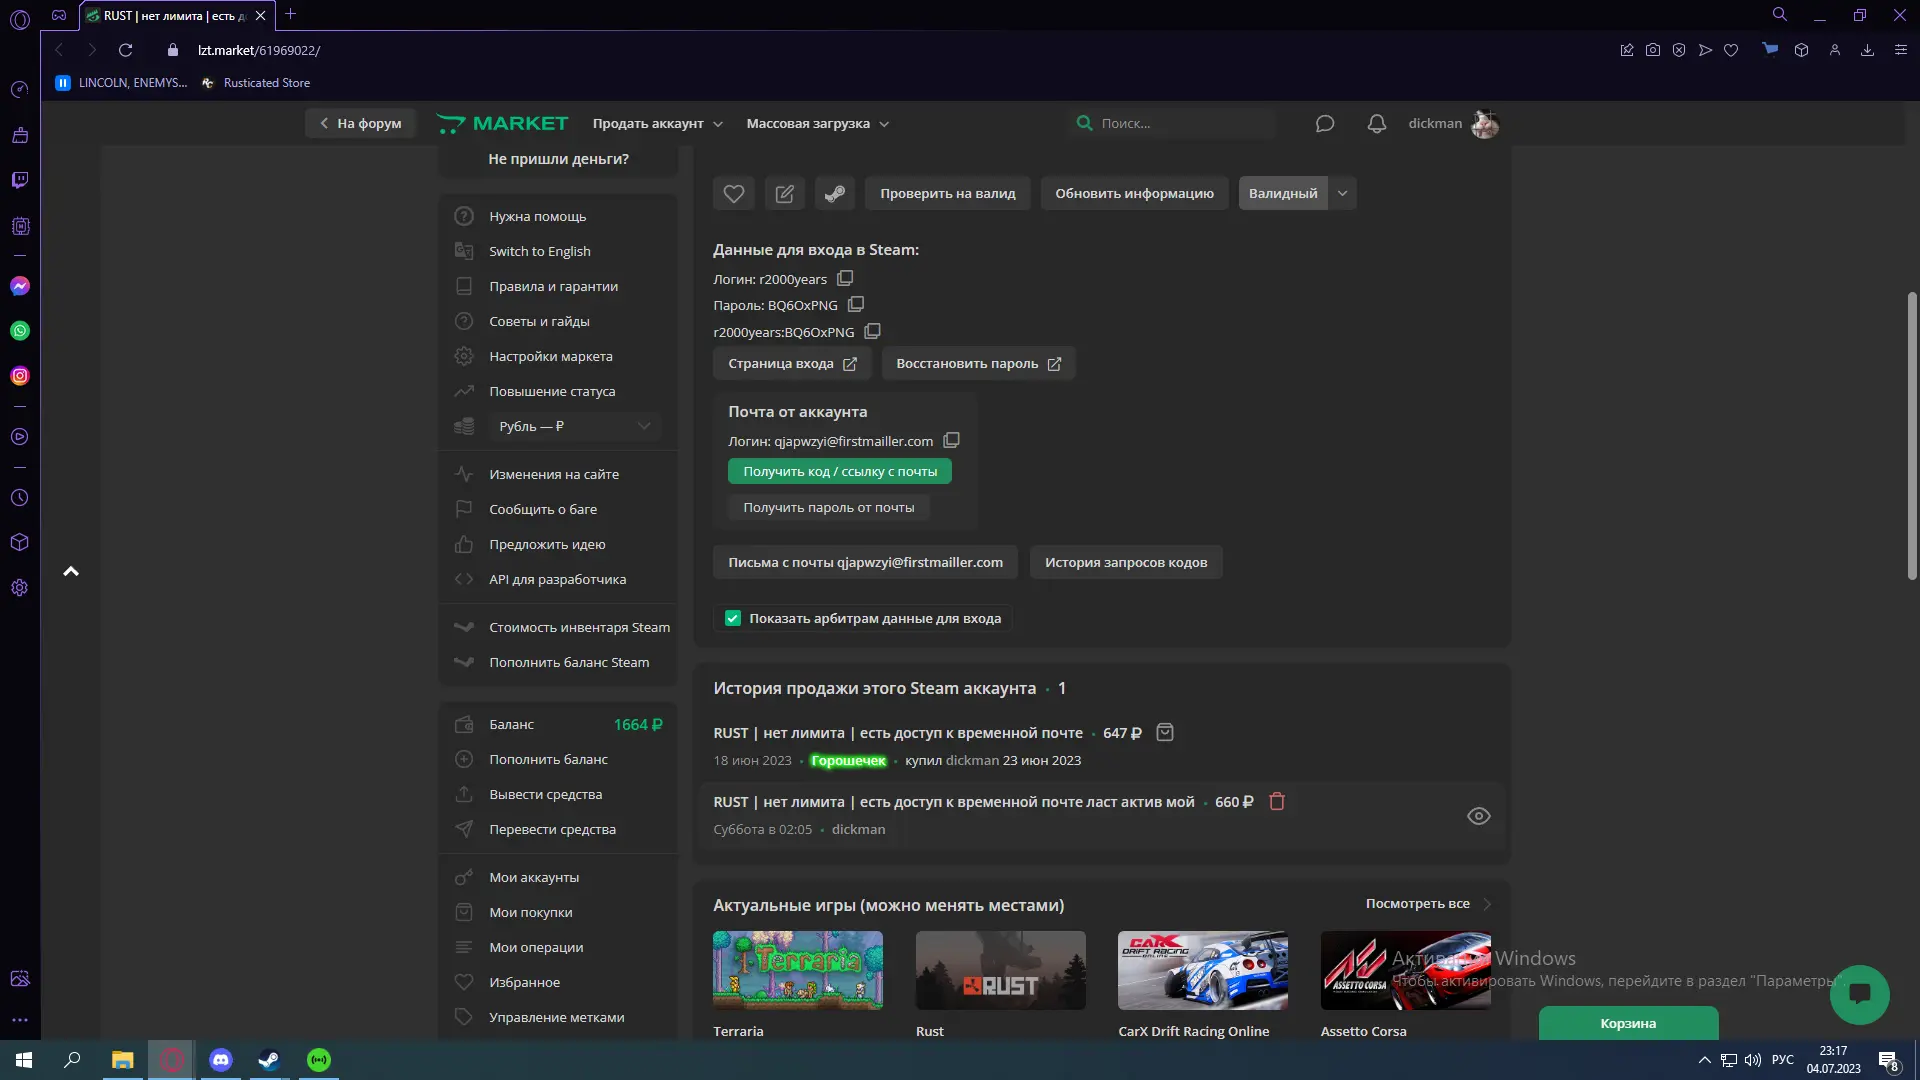Open Twitch in the browser sidebar
The height and width of the screenshot is (1080, 1920).
20,180
